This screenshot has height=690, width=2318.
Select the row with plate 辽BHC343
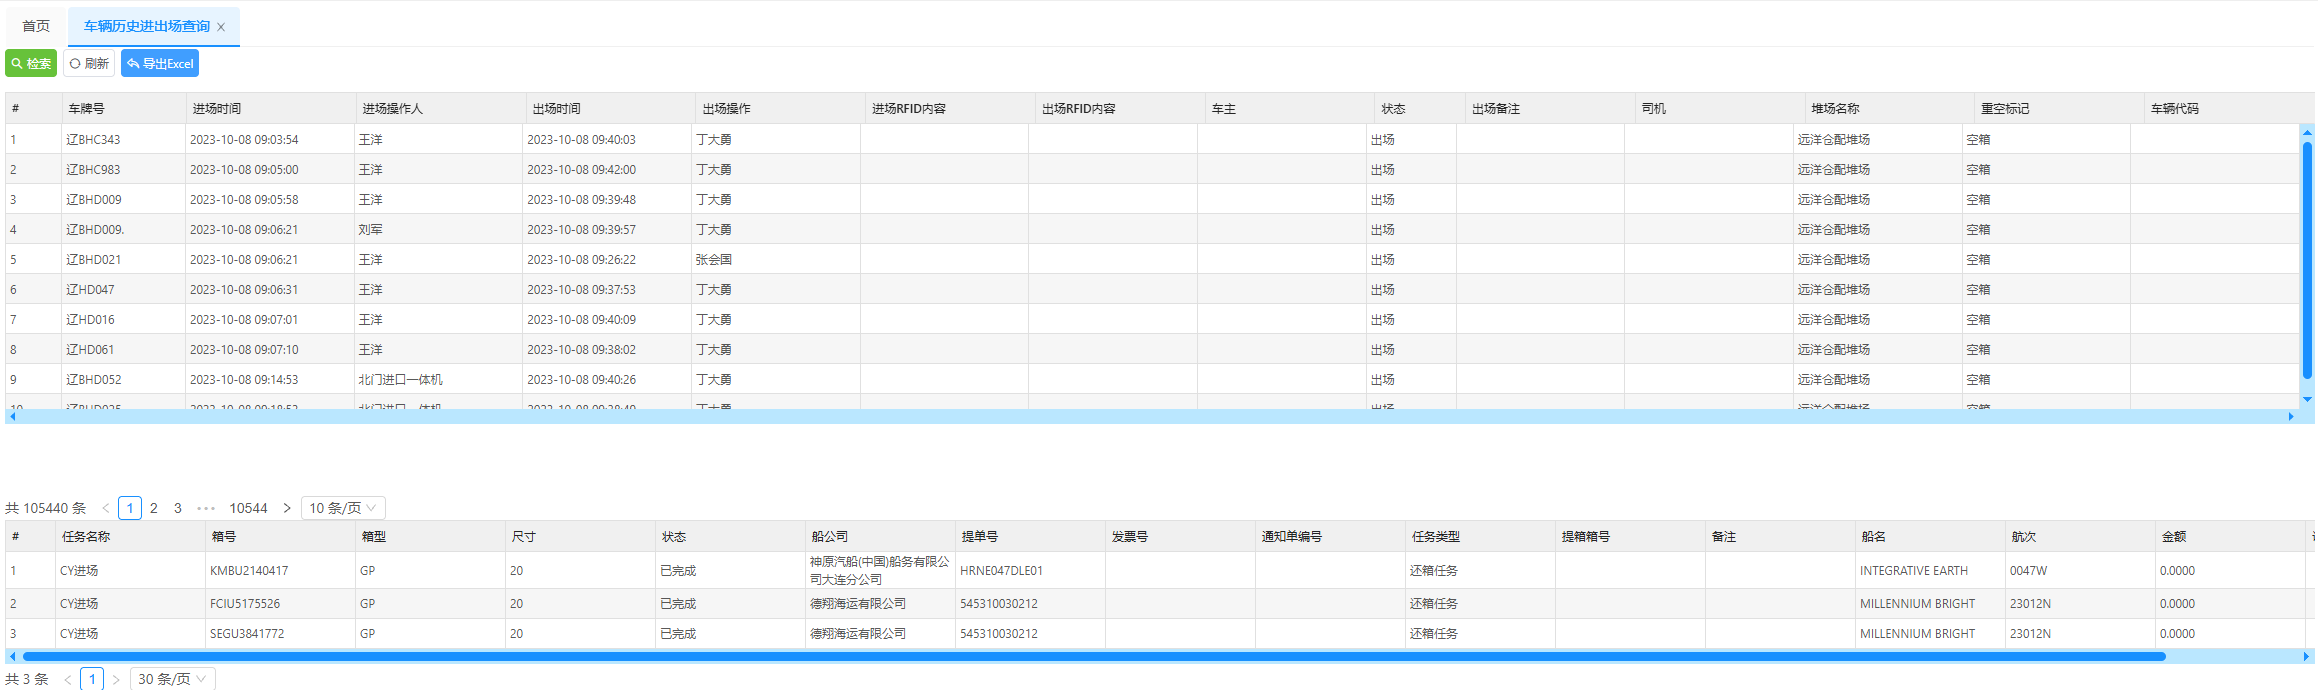click(93, 140)
